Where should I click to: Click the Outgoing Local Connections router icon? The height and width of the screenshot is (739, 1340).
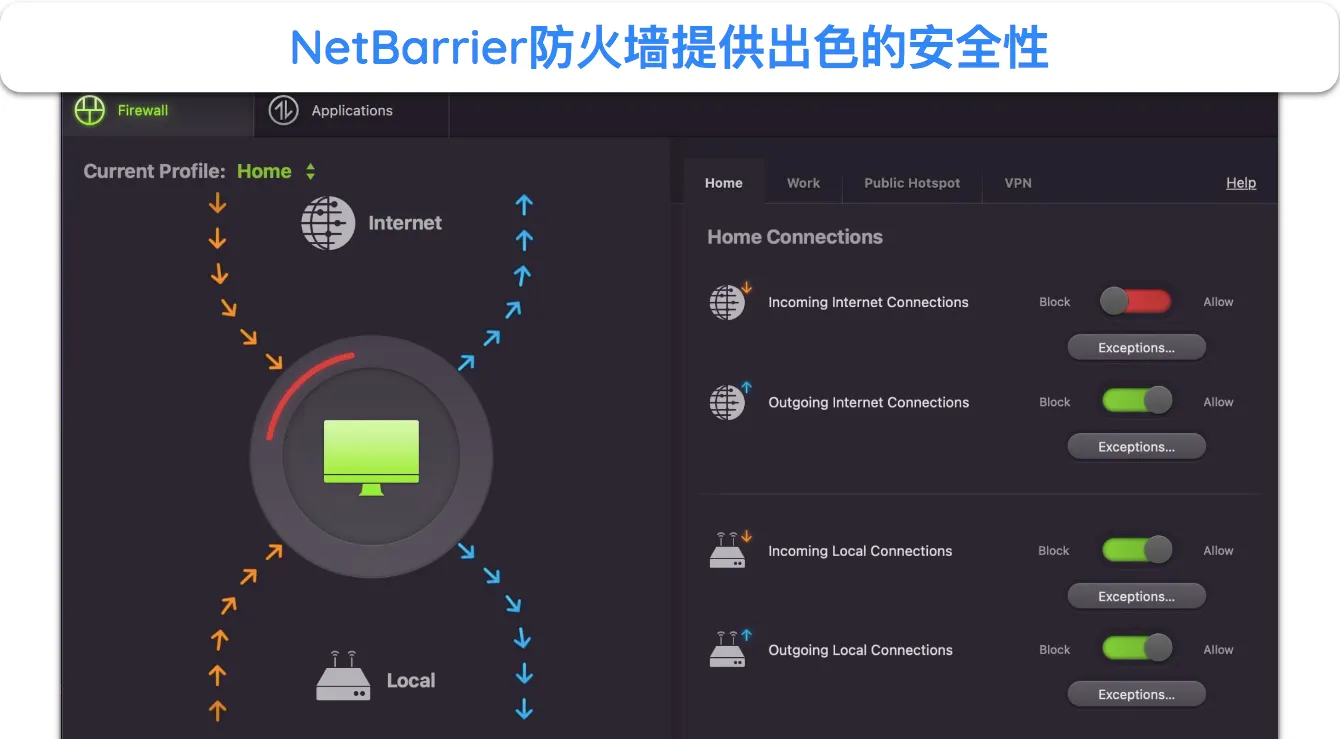point(729,649)
